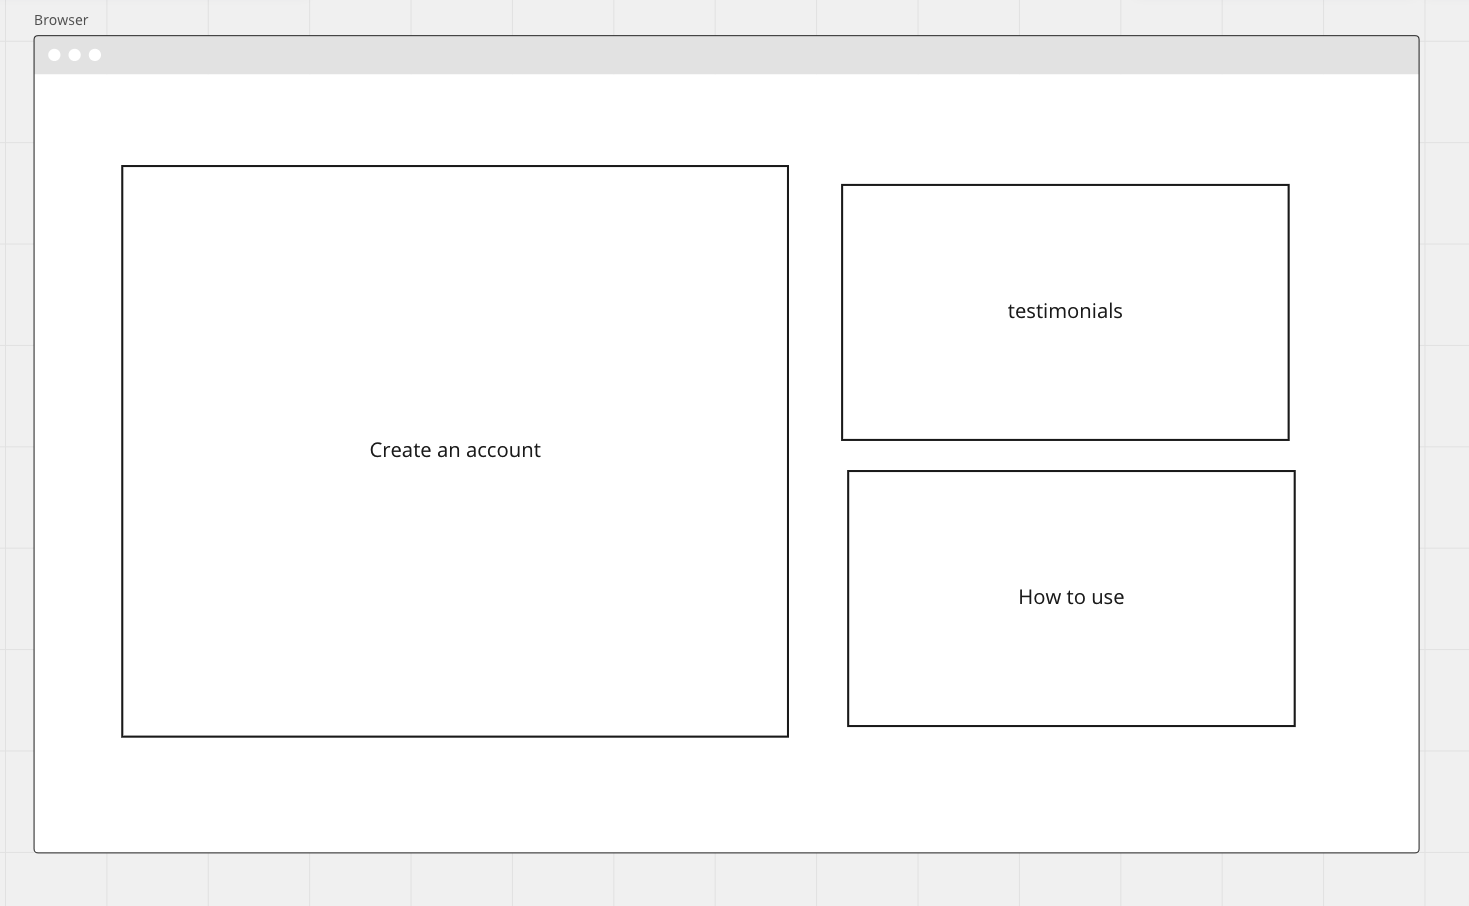Click the browser mockup gray title bar
This screenshot has width=1469, height=906.
[x=726, y=55]
